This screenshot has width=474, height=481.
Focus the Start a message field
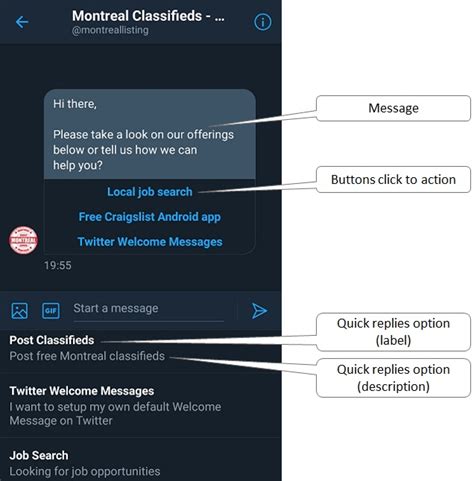pyautogui.click(x=148, y=309)
